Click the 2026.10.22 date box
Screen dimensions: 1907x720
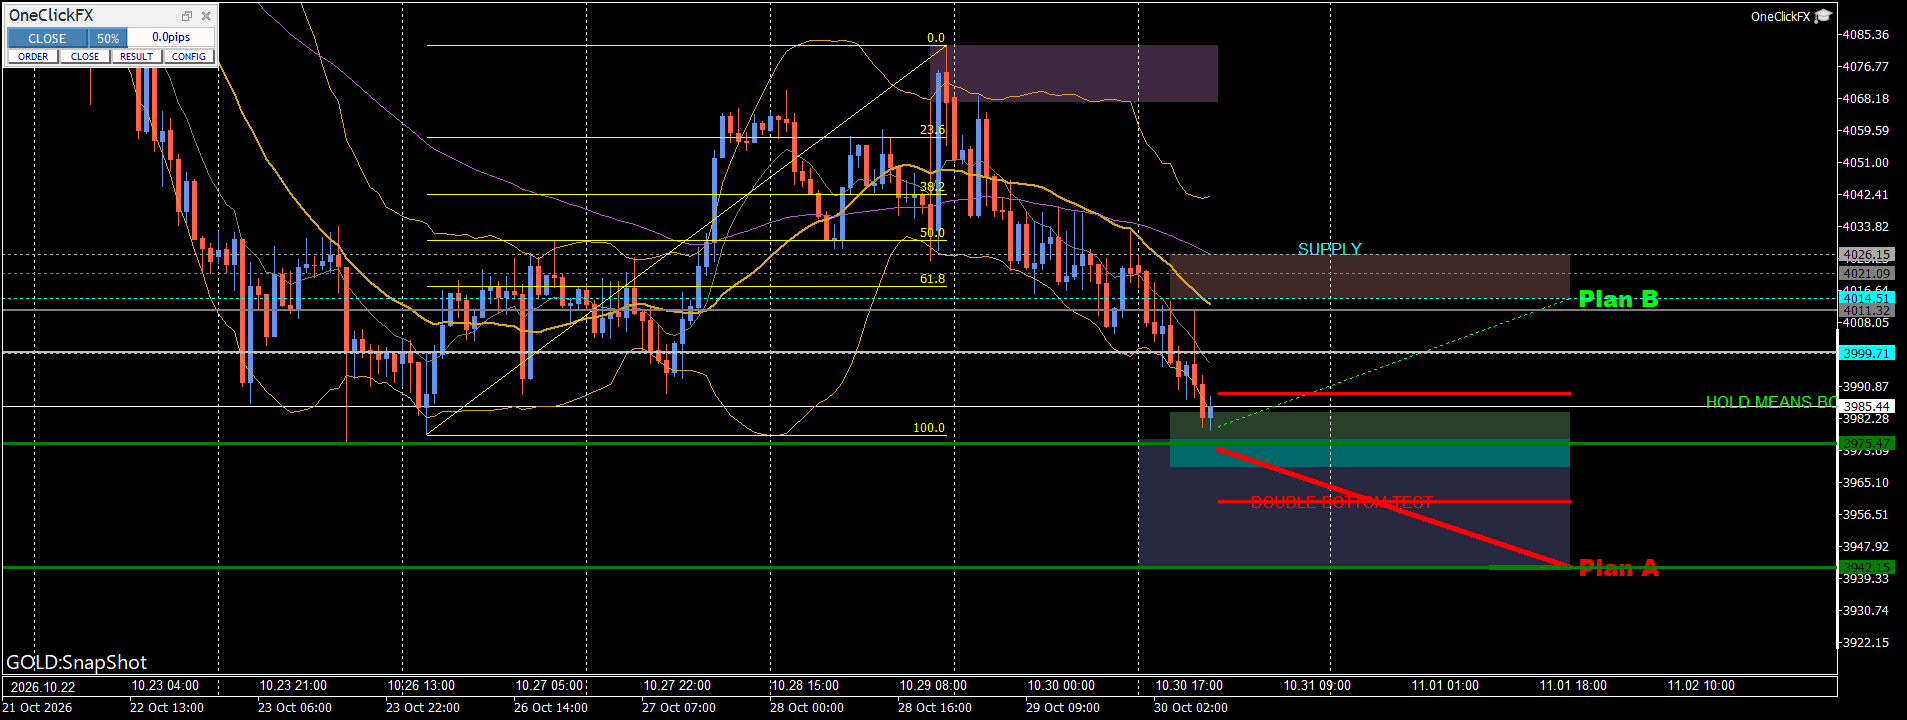(x=42, y=686)
